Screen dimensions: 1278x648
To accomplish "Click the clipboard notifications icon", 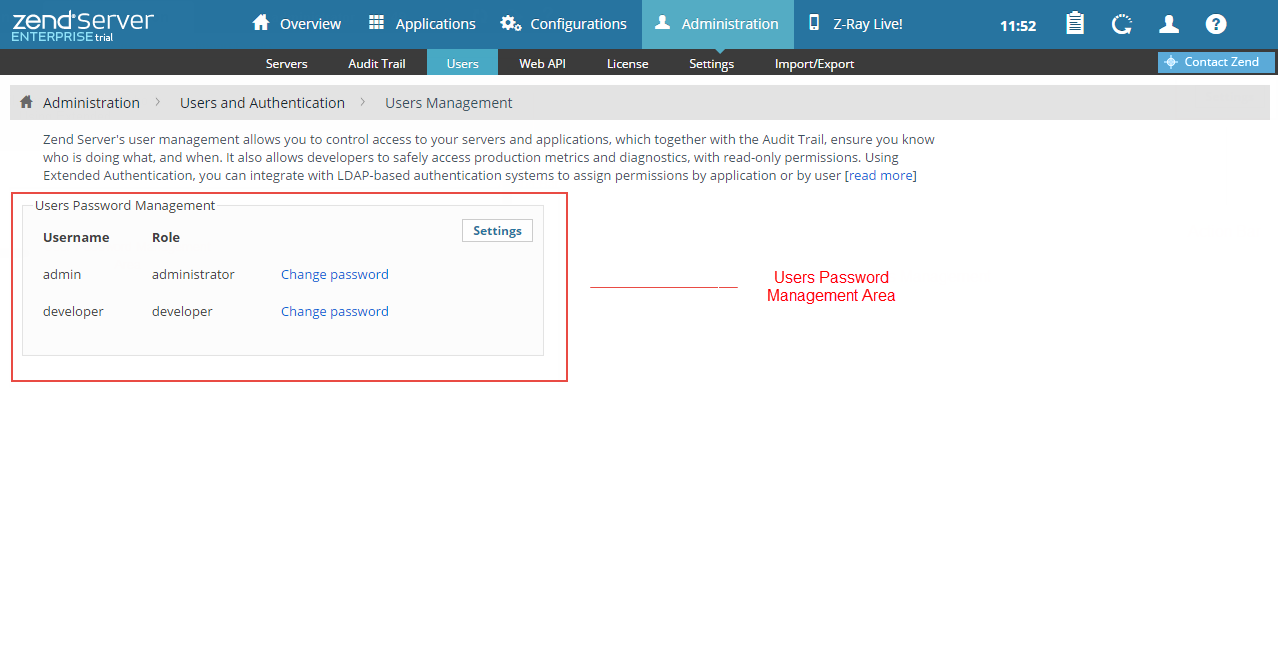I will click(x=1075, y=24).
